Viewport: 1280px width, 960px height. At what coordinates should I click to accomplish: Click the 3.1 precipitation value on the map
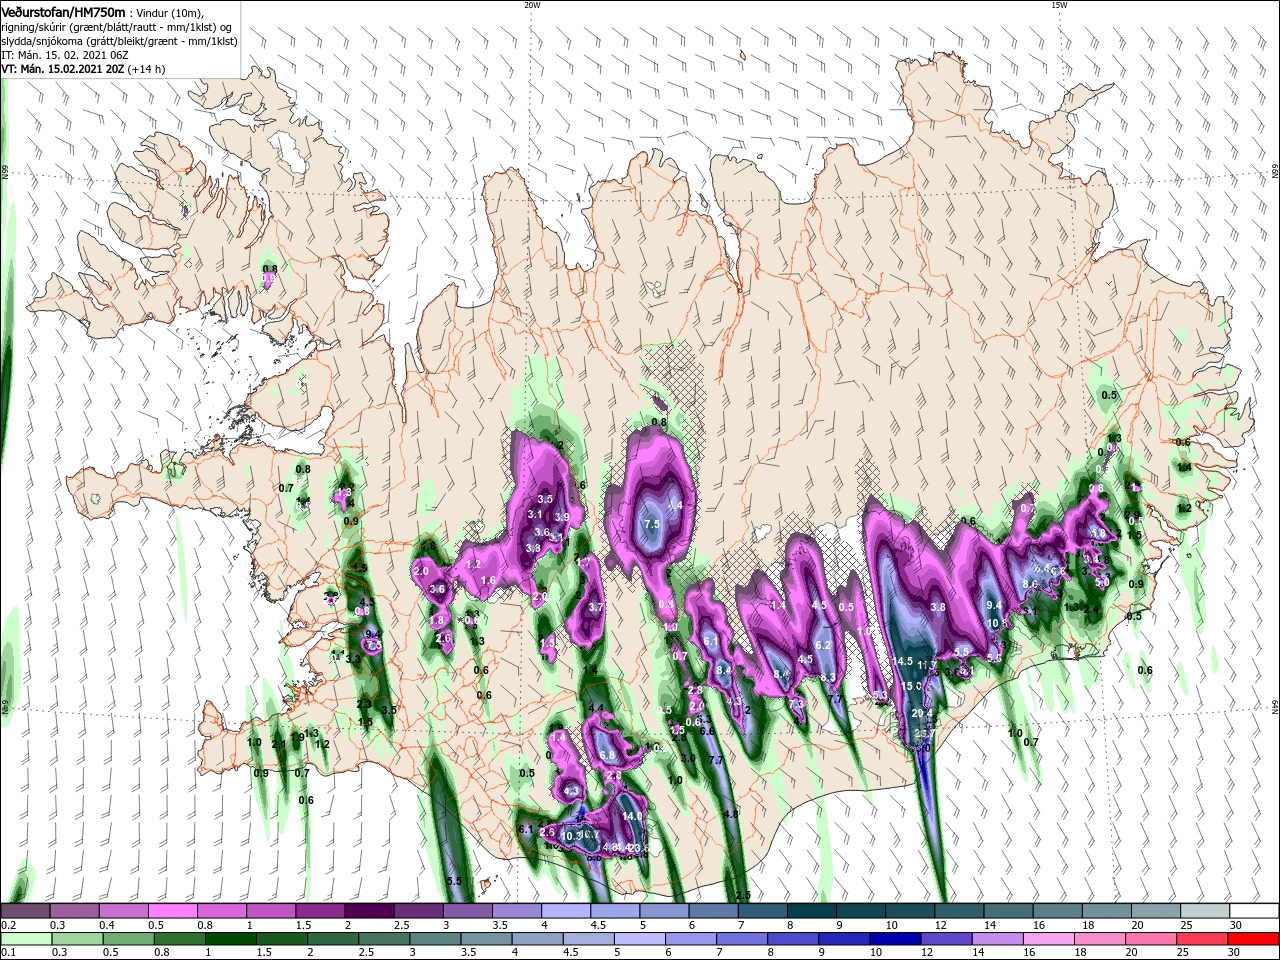535,514
